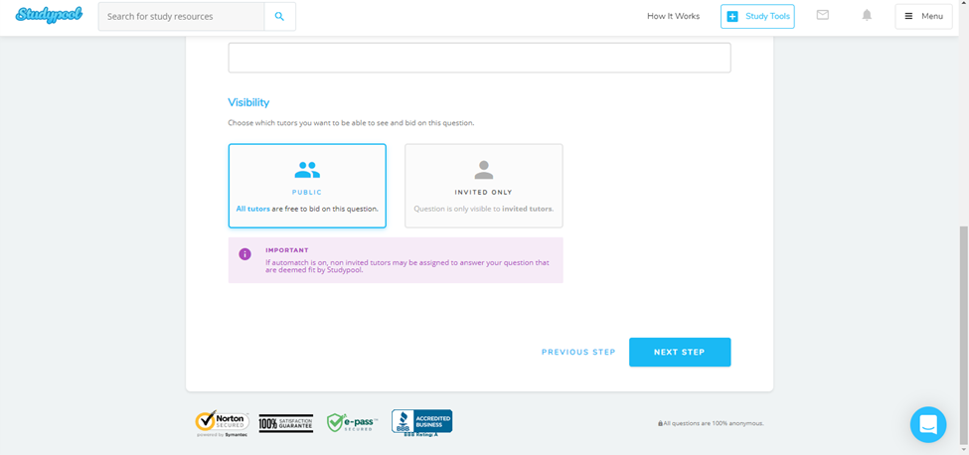This screenshot has height=455, width=969.
Task: Open the chat support bubble
Action: click(927, 424)
